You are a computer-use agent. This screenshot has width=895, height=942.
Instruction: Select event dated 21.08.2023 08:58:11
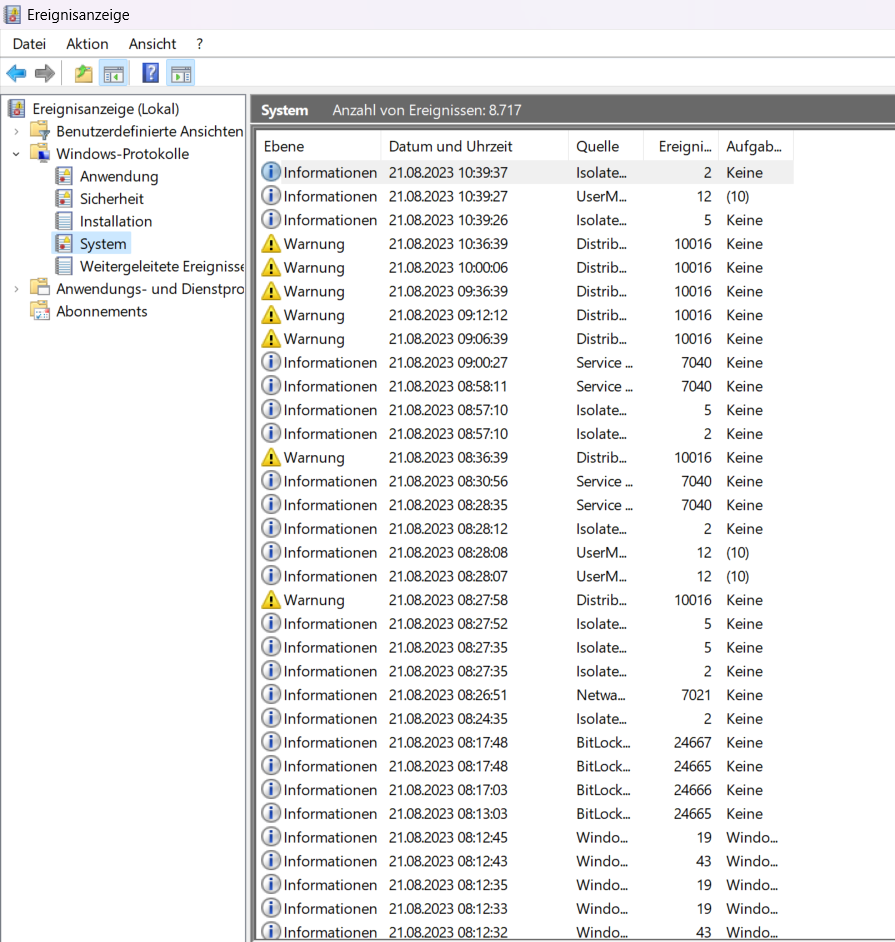[526, 386]
